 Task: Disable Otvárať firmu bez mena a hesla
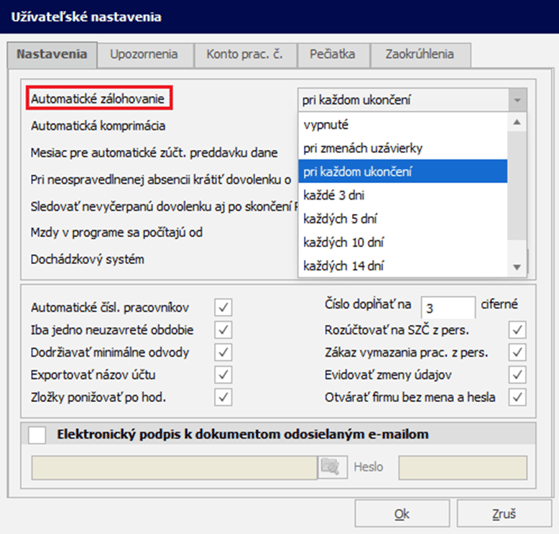[517, 397]
